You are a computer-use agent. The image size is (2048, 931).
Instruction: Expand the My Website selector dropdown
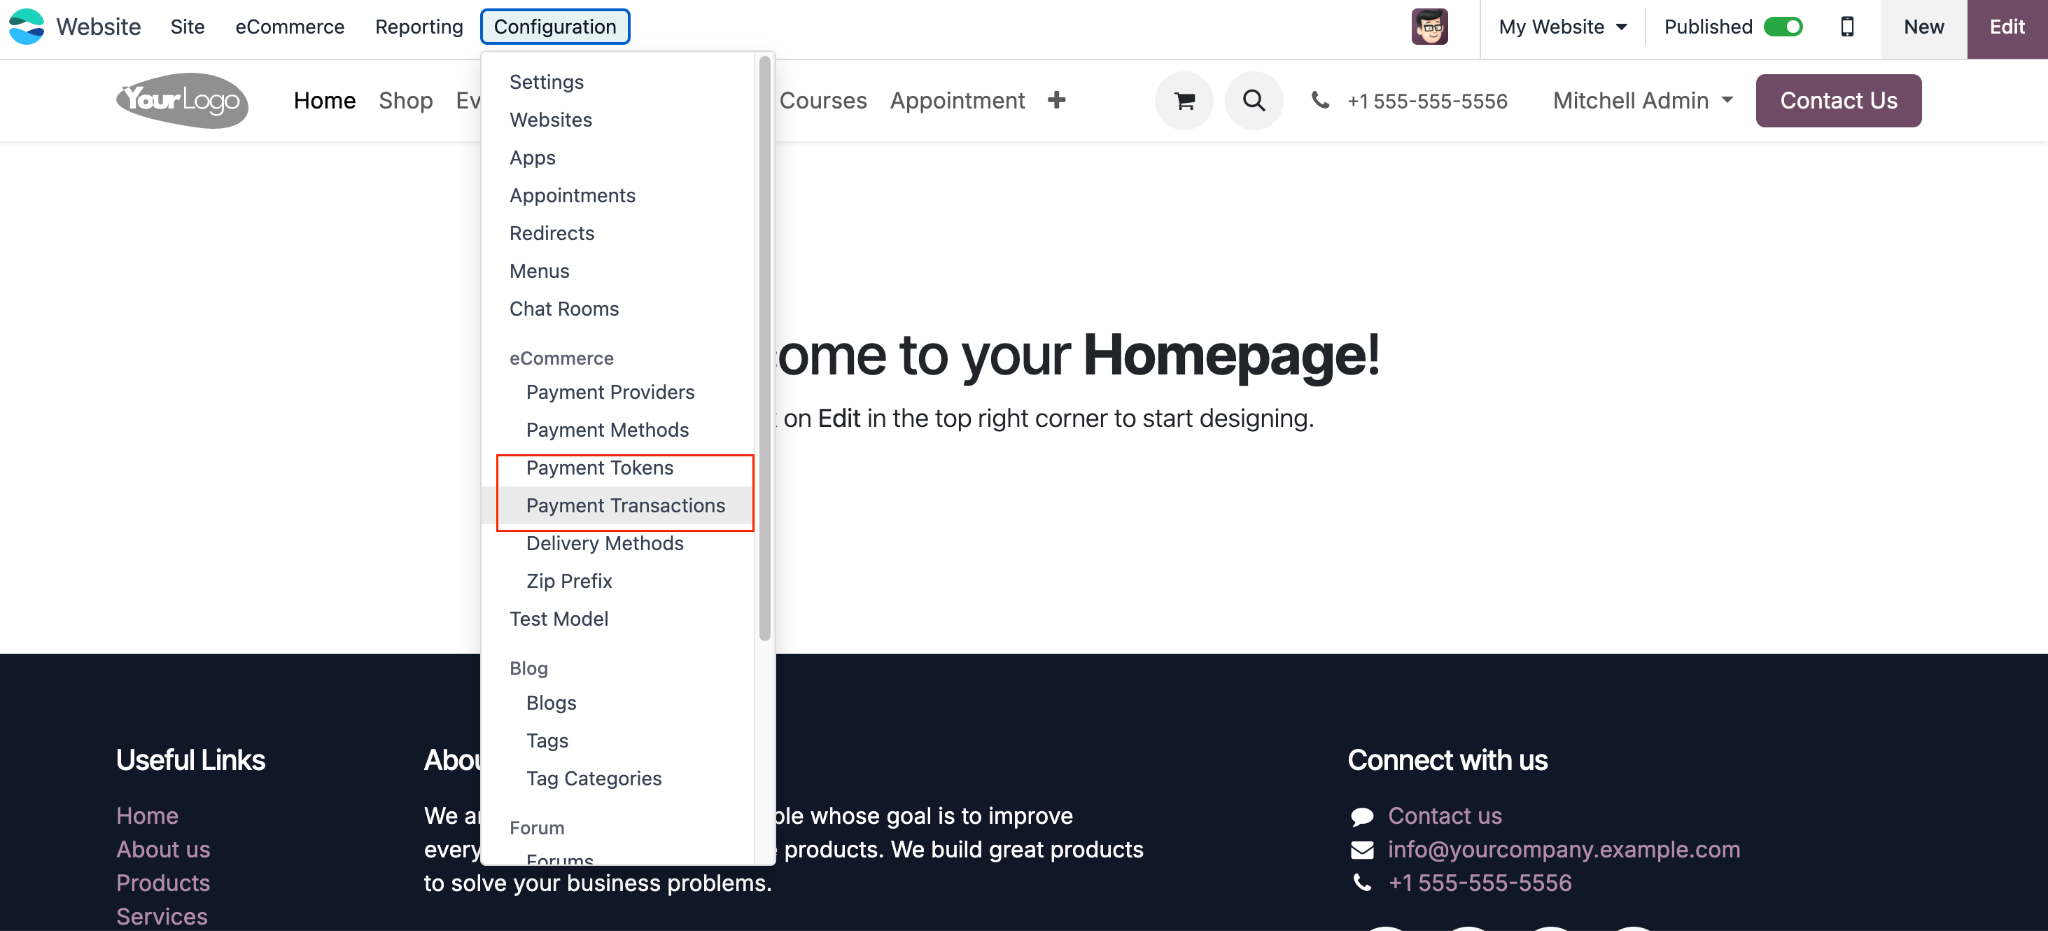(x=1563, y=27)
